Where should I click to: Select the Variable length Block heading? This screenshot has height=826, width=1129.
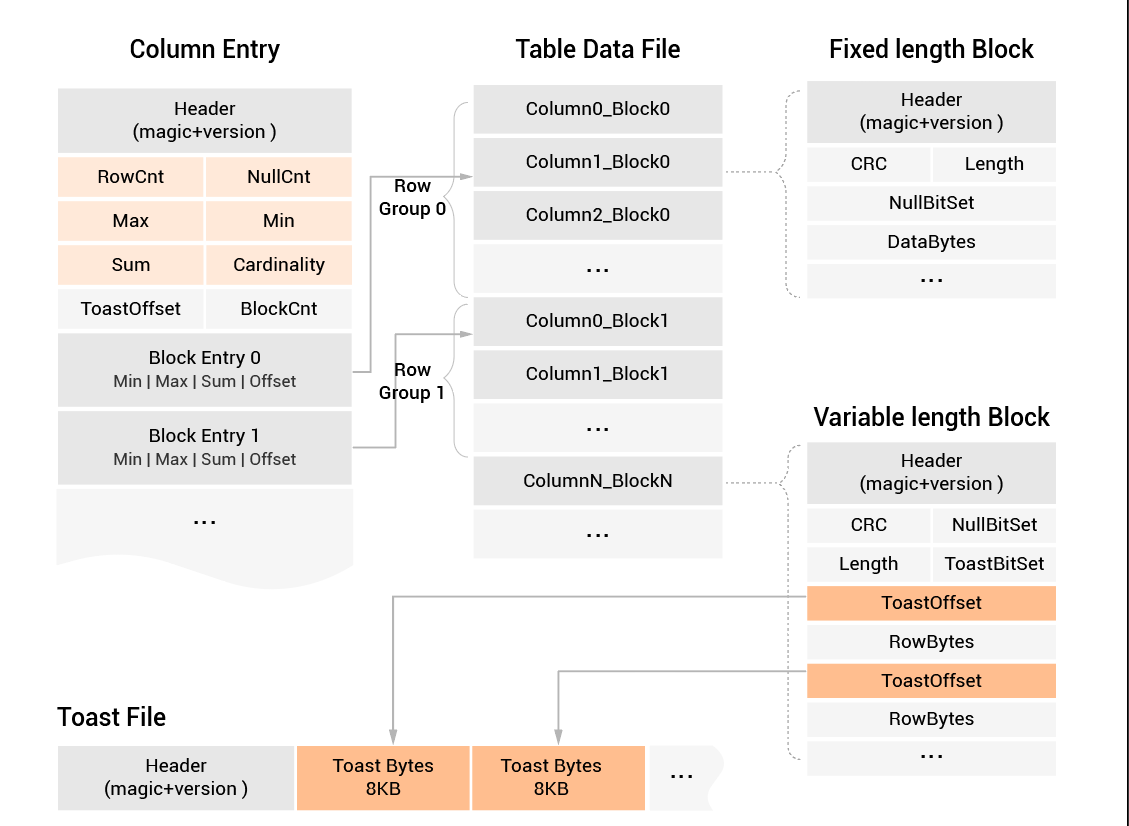click(931, 417)
